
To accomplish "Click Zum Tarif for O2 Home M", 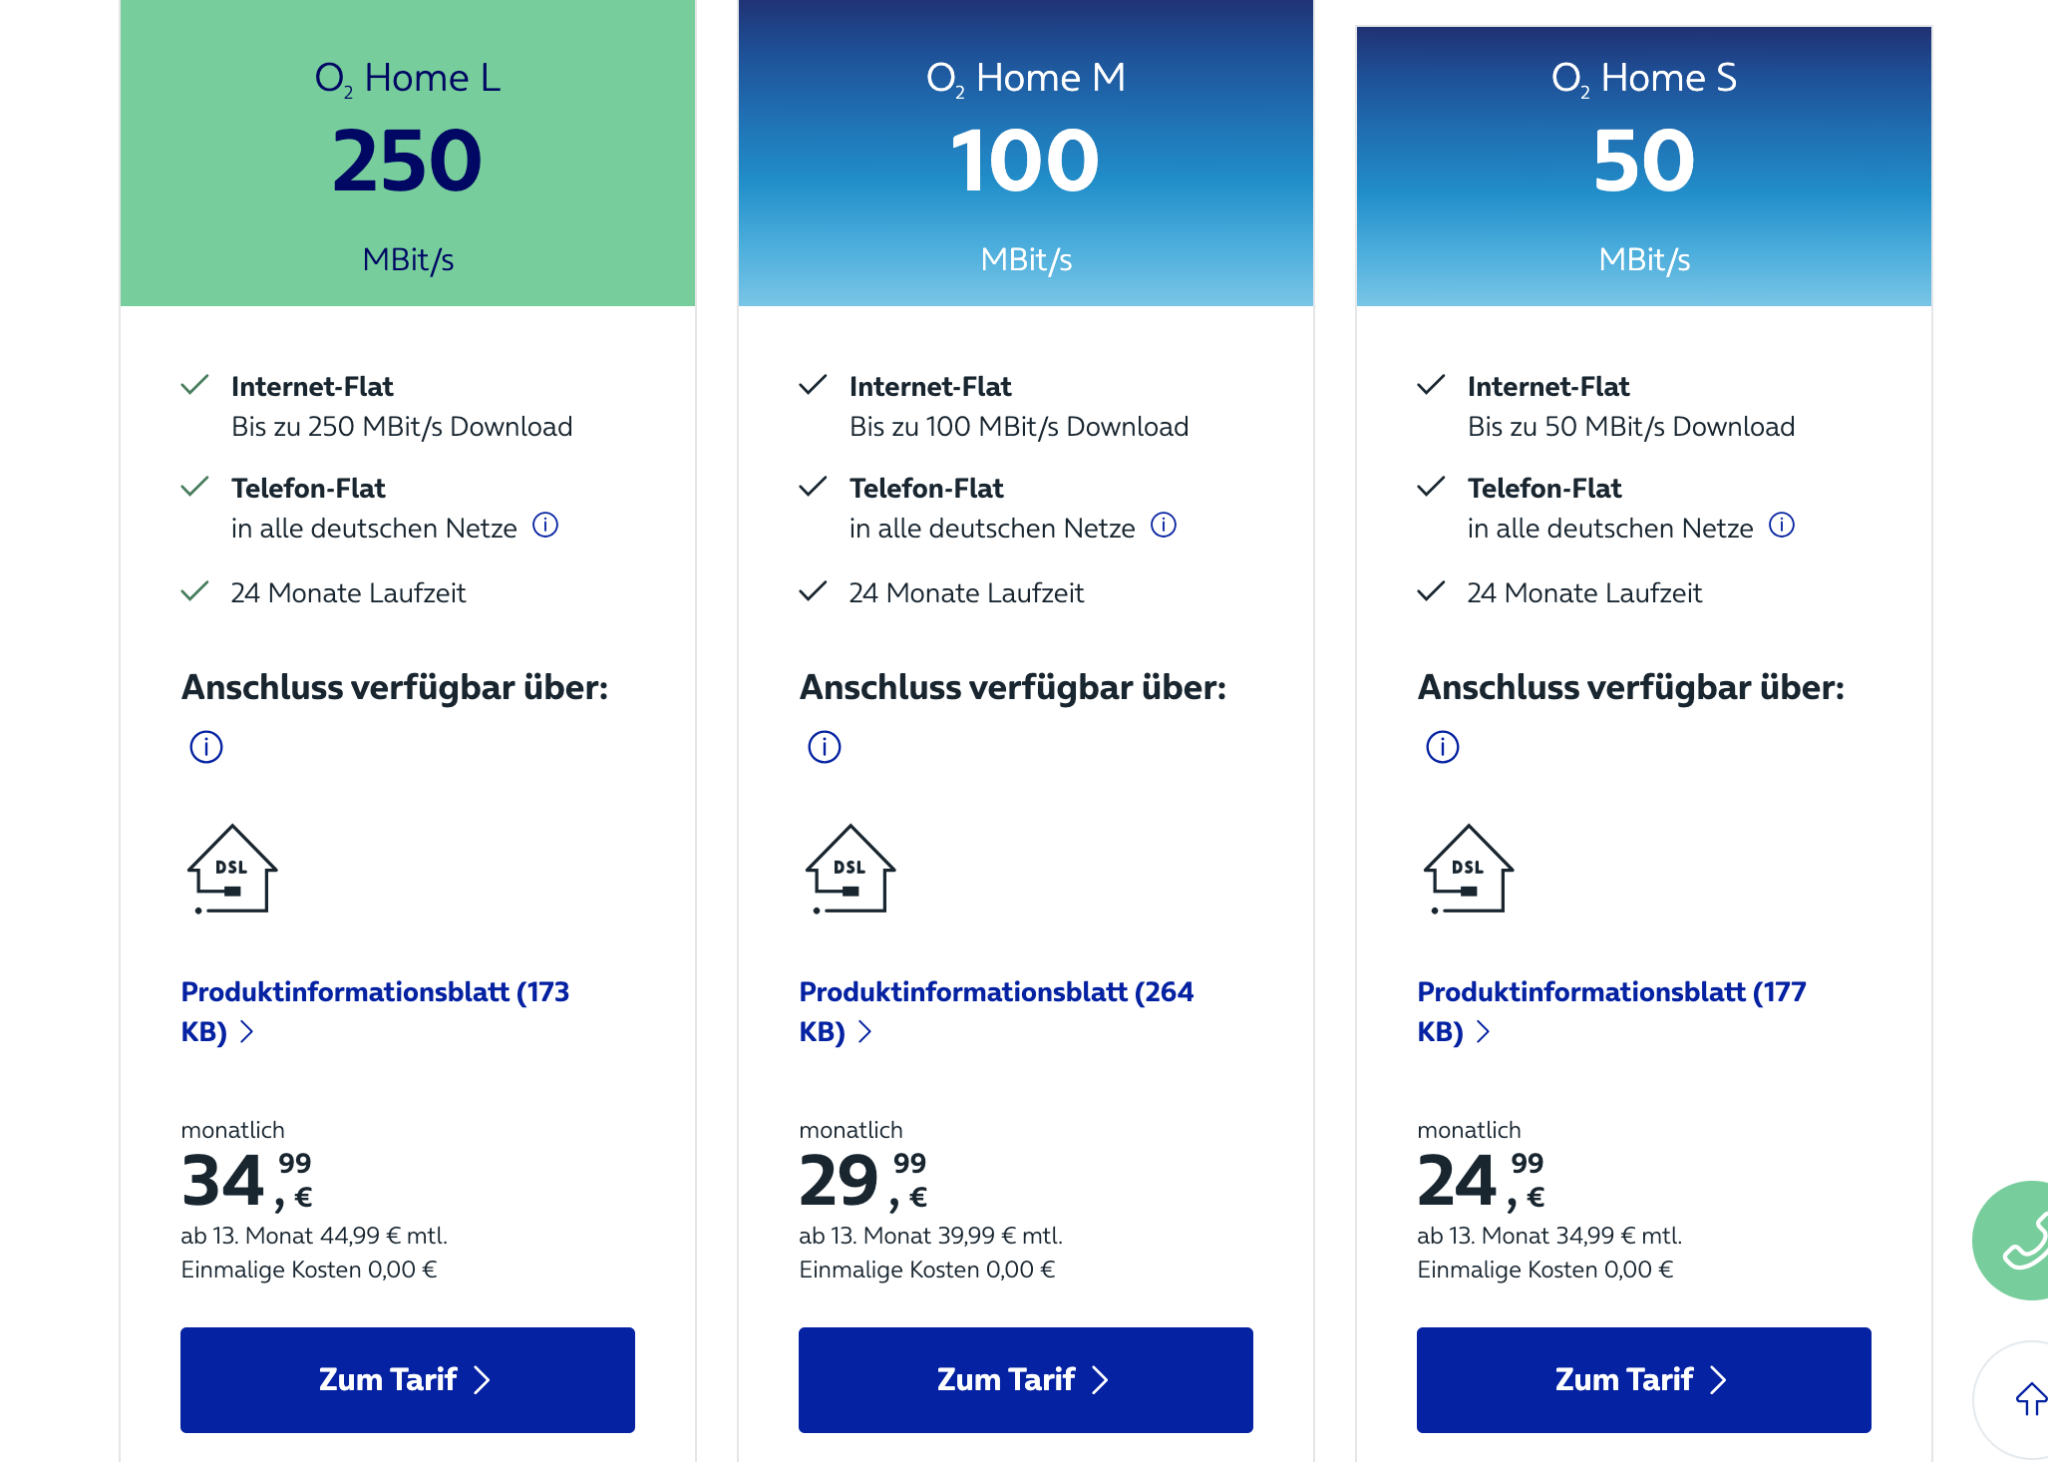I will point(1025,1379).
